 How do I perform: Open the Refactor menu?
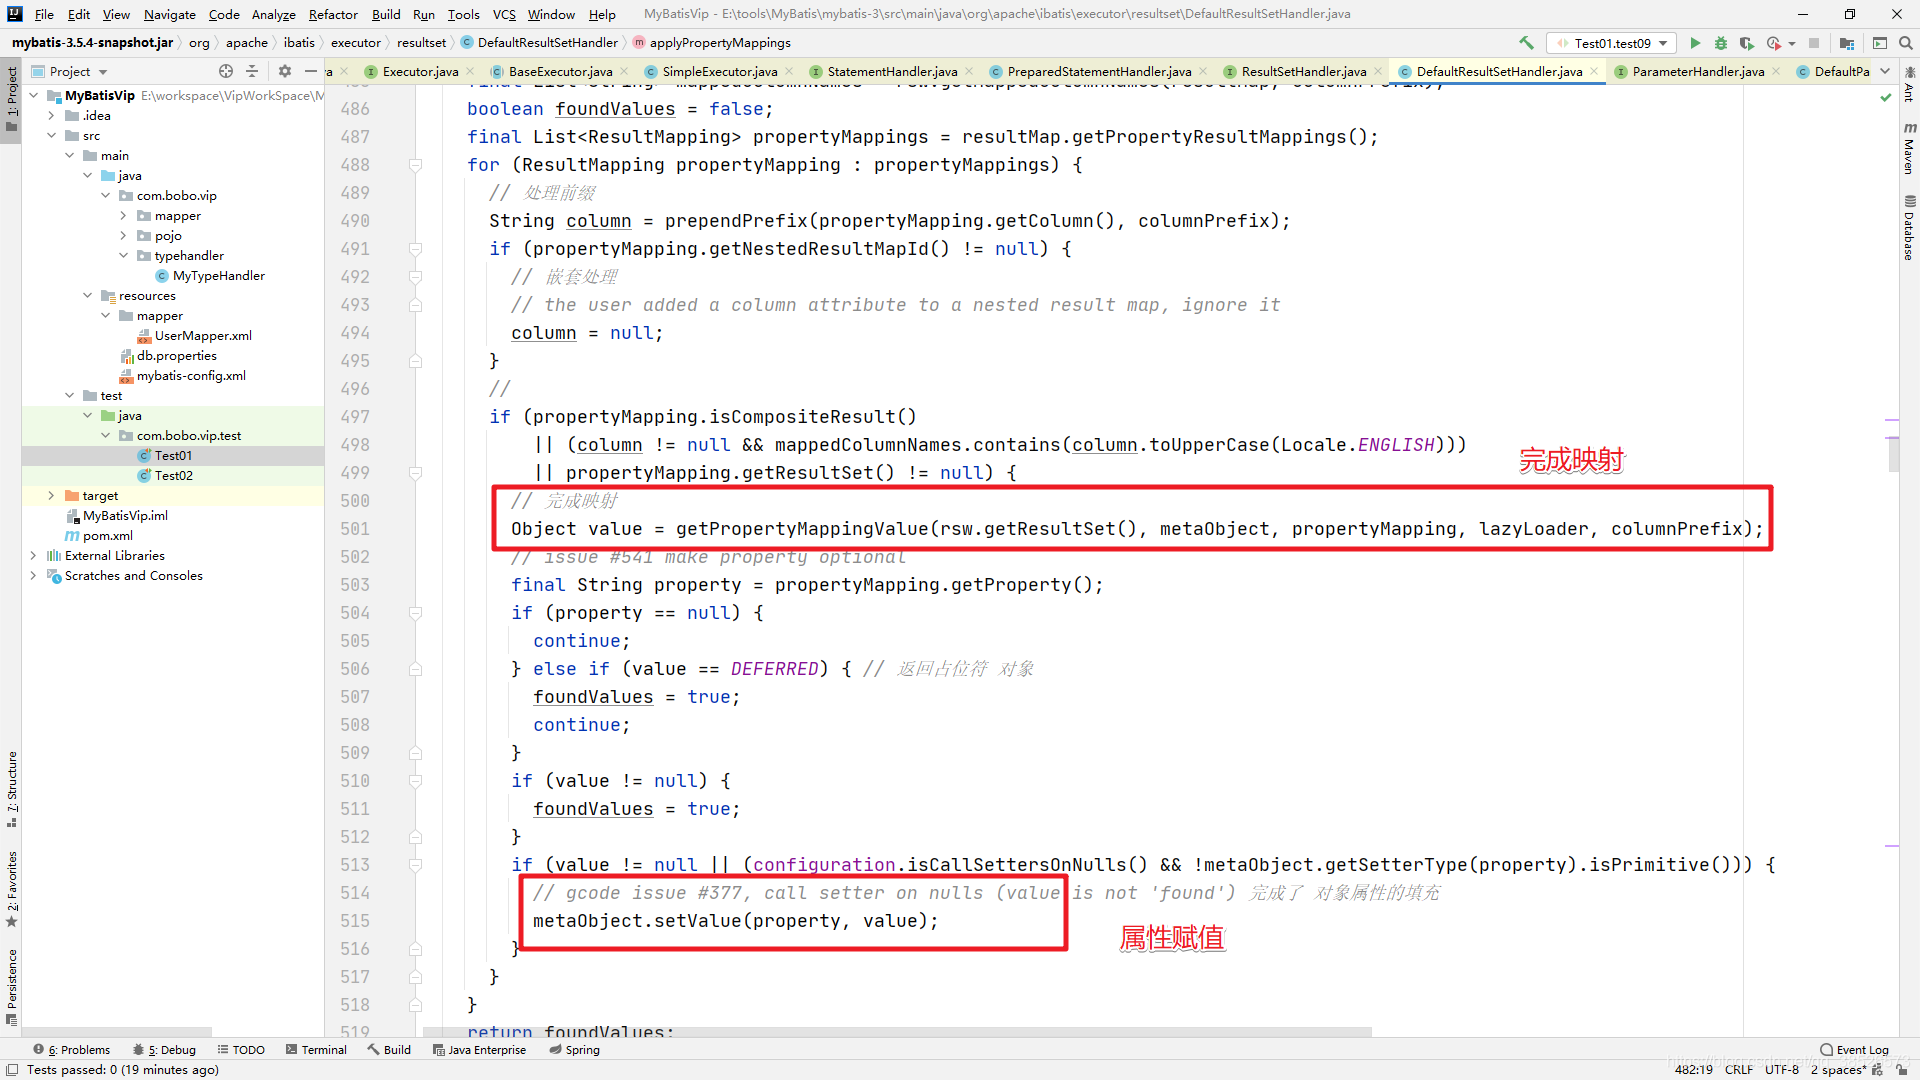point(333,14)
